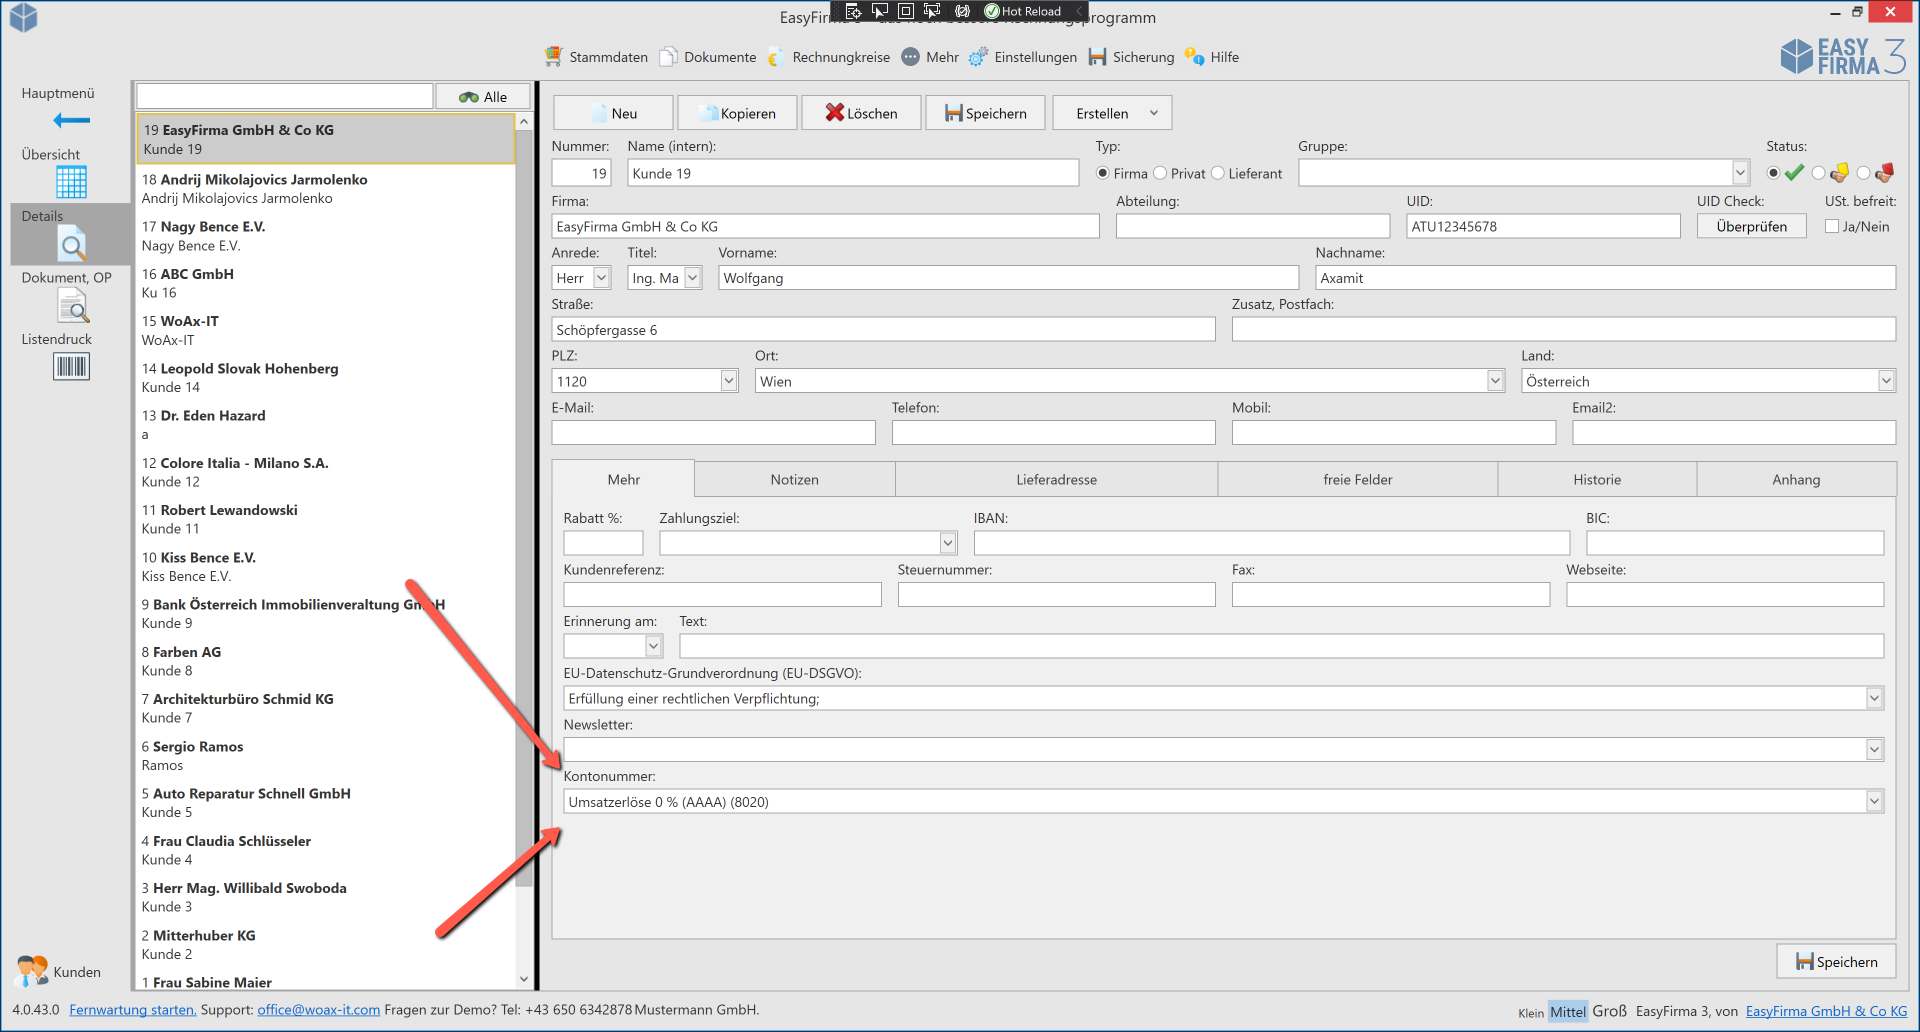
Task: Select the Firma type radio button
Action: pos(1103,173)
